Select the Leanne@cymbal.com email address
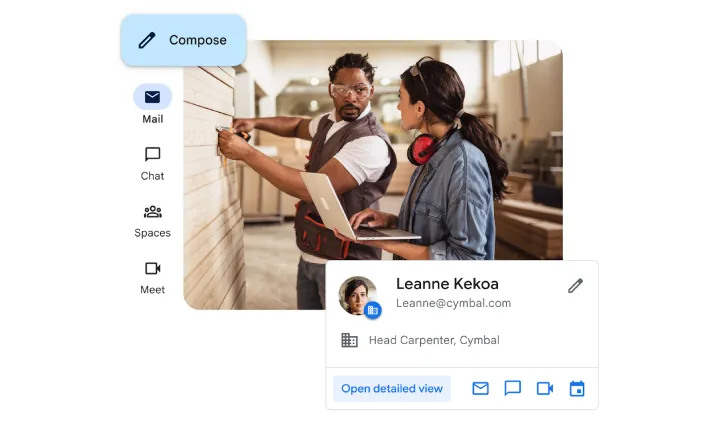Screen dimensions: 720x438 point(453,303)
